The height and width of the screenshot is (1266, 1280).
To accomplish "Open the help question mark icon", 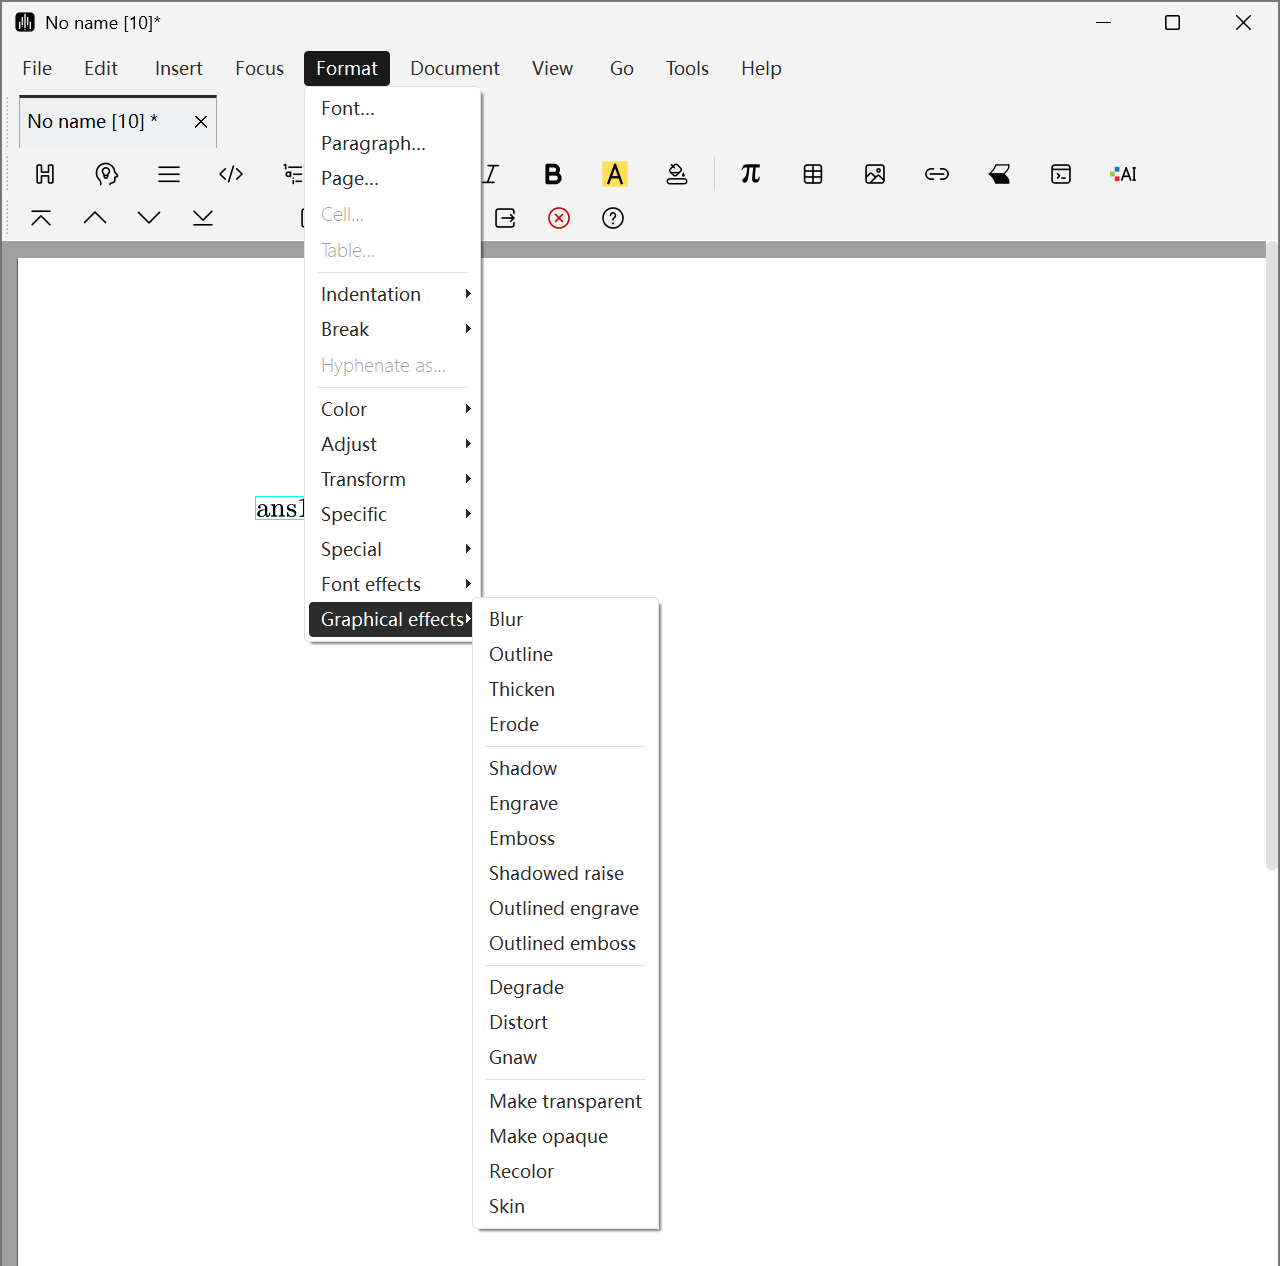I will [x=613, y=218].
